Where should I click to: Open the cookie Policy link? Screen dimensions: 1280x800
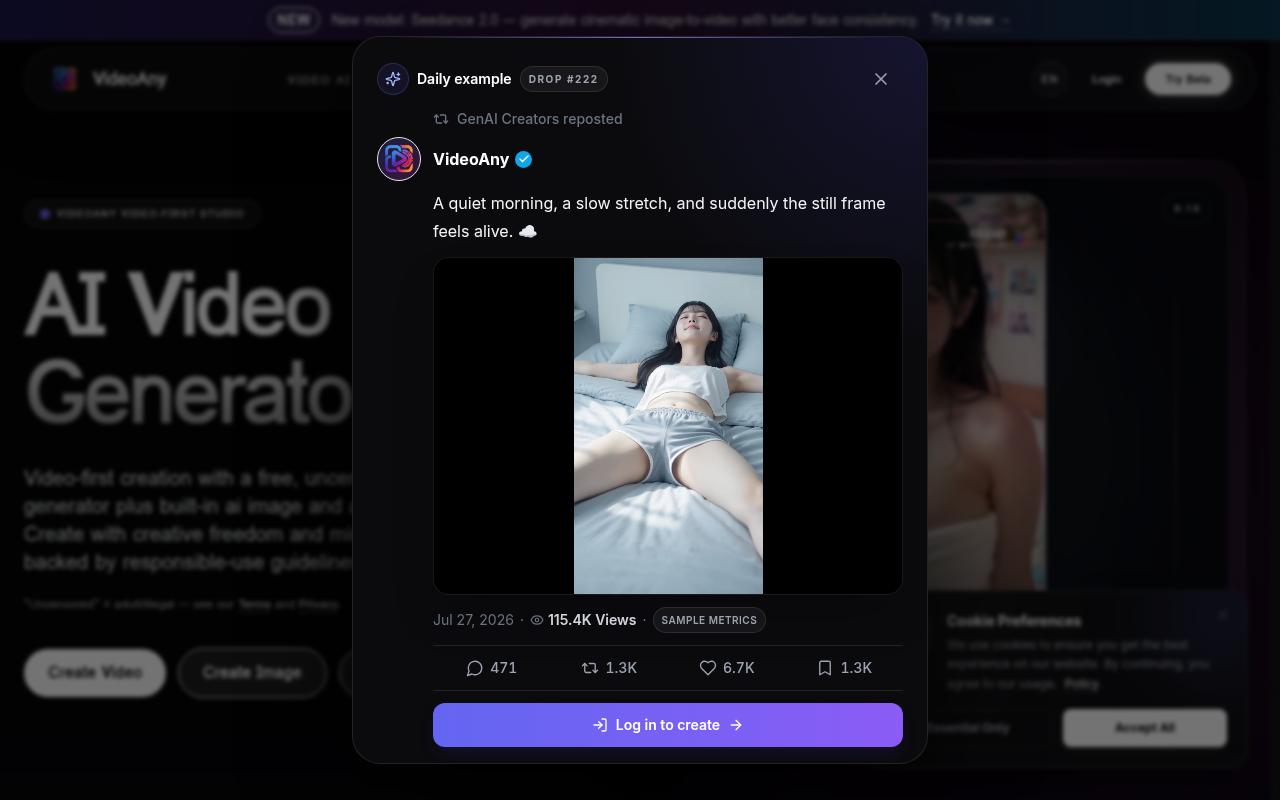click(x=1081, y=684)
